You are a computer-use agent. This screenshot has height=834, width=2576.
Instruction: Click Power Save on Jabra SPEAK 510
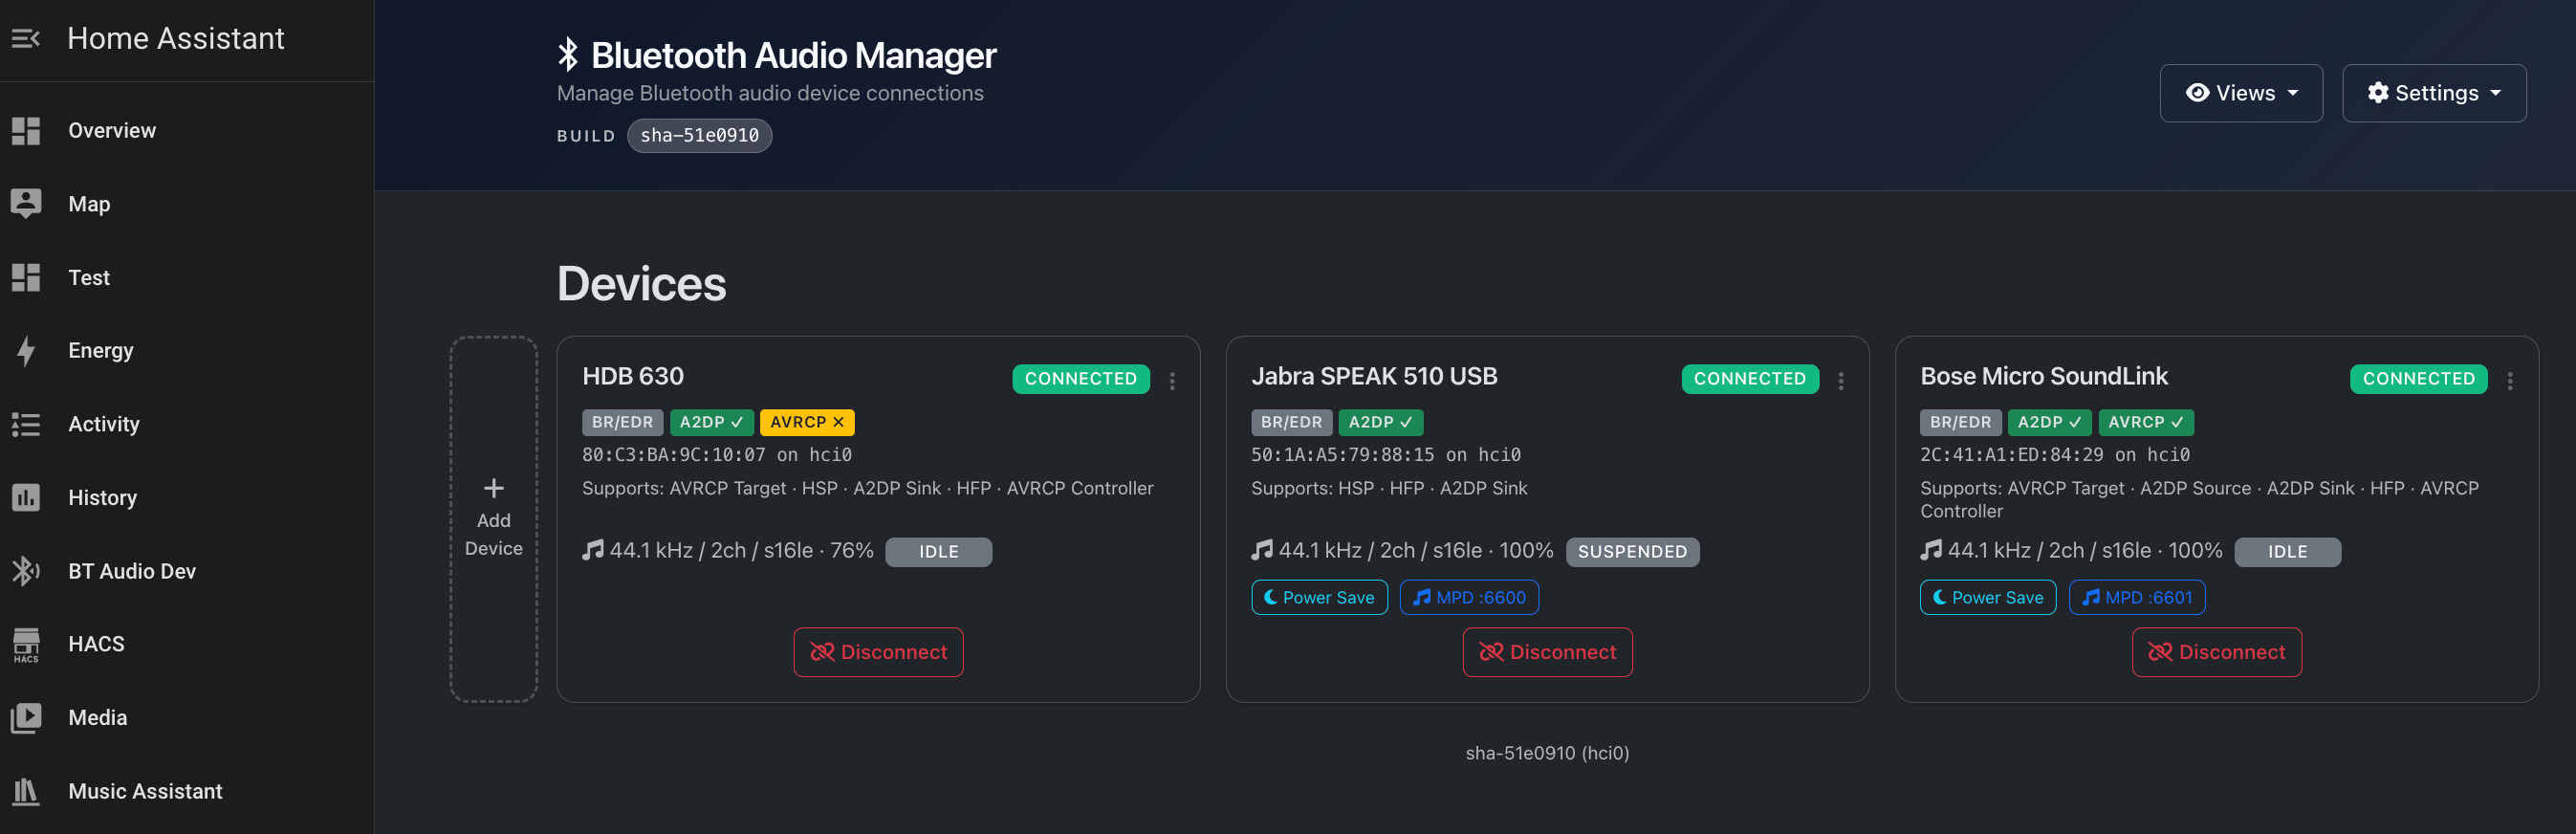[1319, 598]
